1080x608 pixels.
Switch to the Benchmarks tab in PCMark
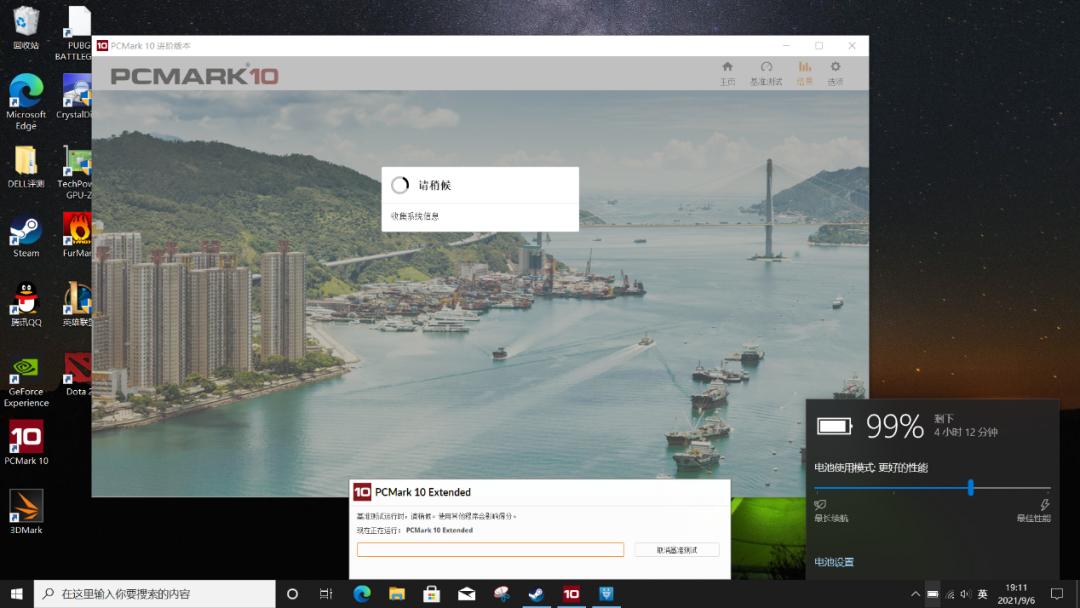(x=766, y=73)
